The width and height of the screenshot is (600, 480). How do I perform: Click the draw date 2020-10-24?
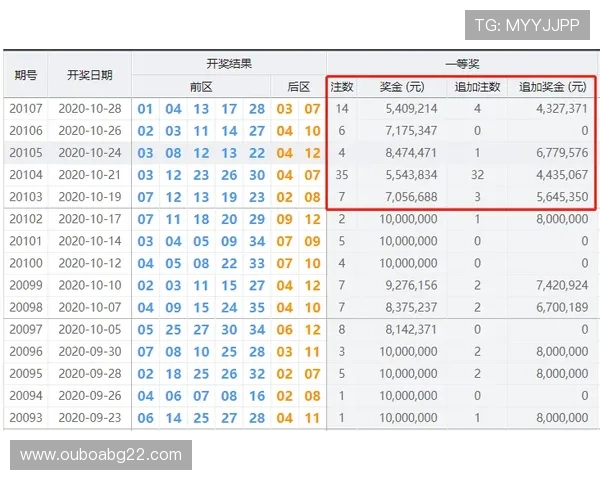(90, 153)
